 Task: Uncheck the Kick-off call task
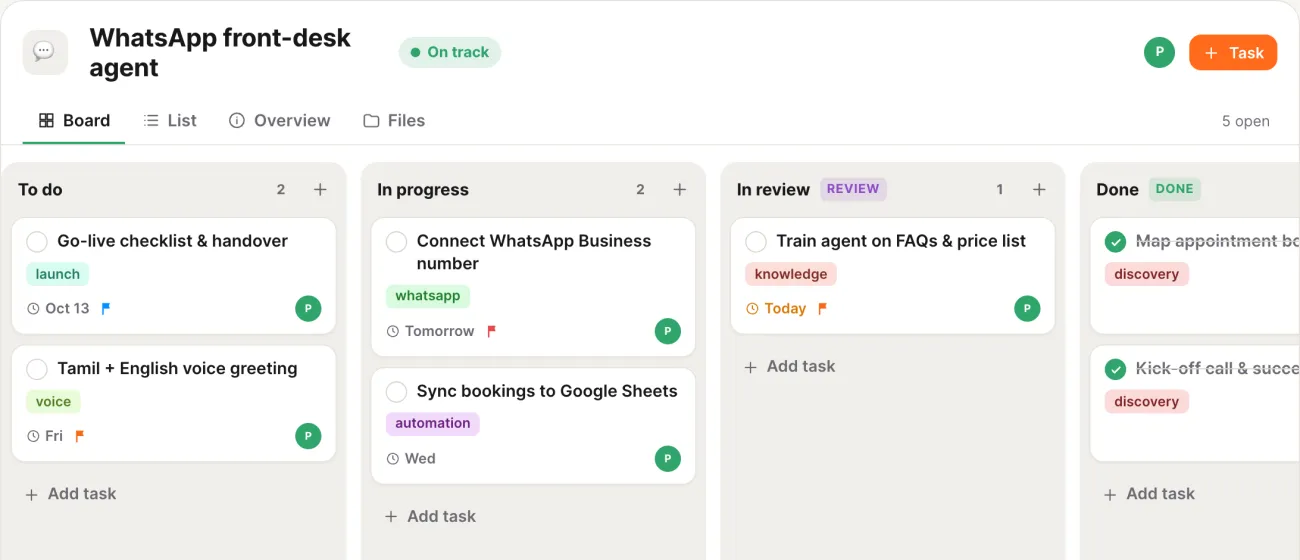click(x=1115, y=369)
